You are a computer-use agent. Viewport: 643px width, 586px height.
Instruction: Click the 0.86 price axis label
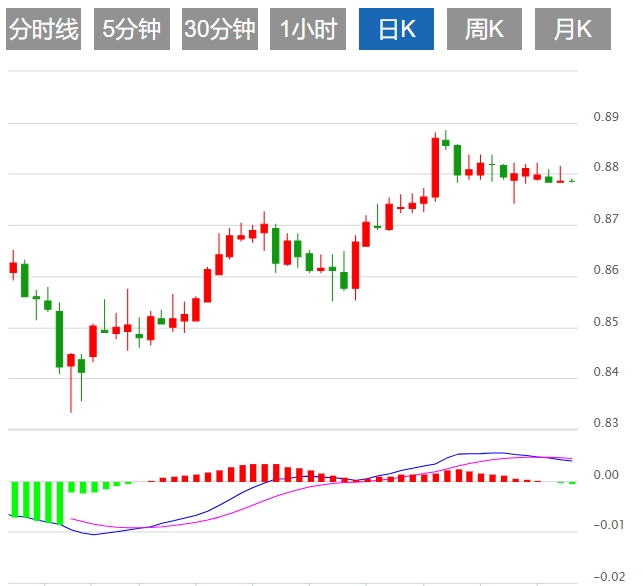click(x=606, y=270)
